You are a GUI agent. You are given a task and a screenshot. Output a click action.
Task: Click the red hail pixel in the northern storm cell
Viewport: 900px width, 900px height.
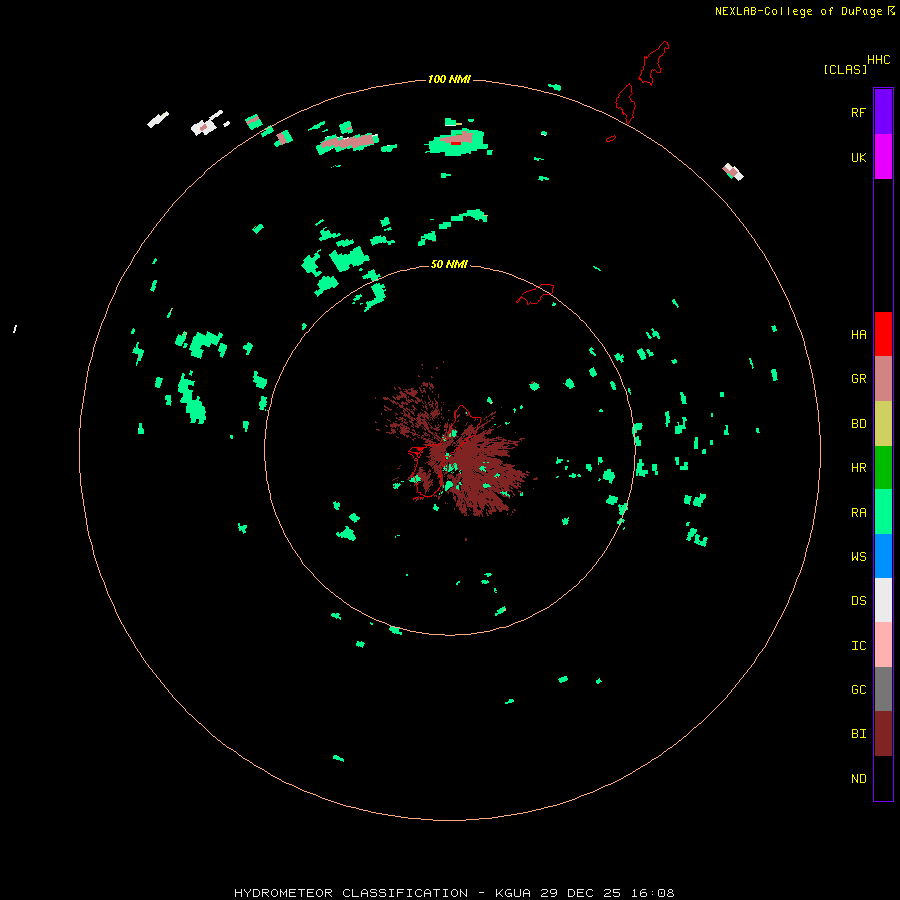tap(456, 143)
